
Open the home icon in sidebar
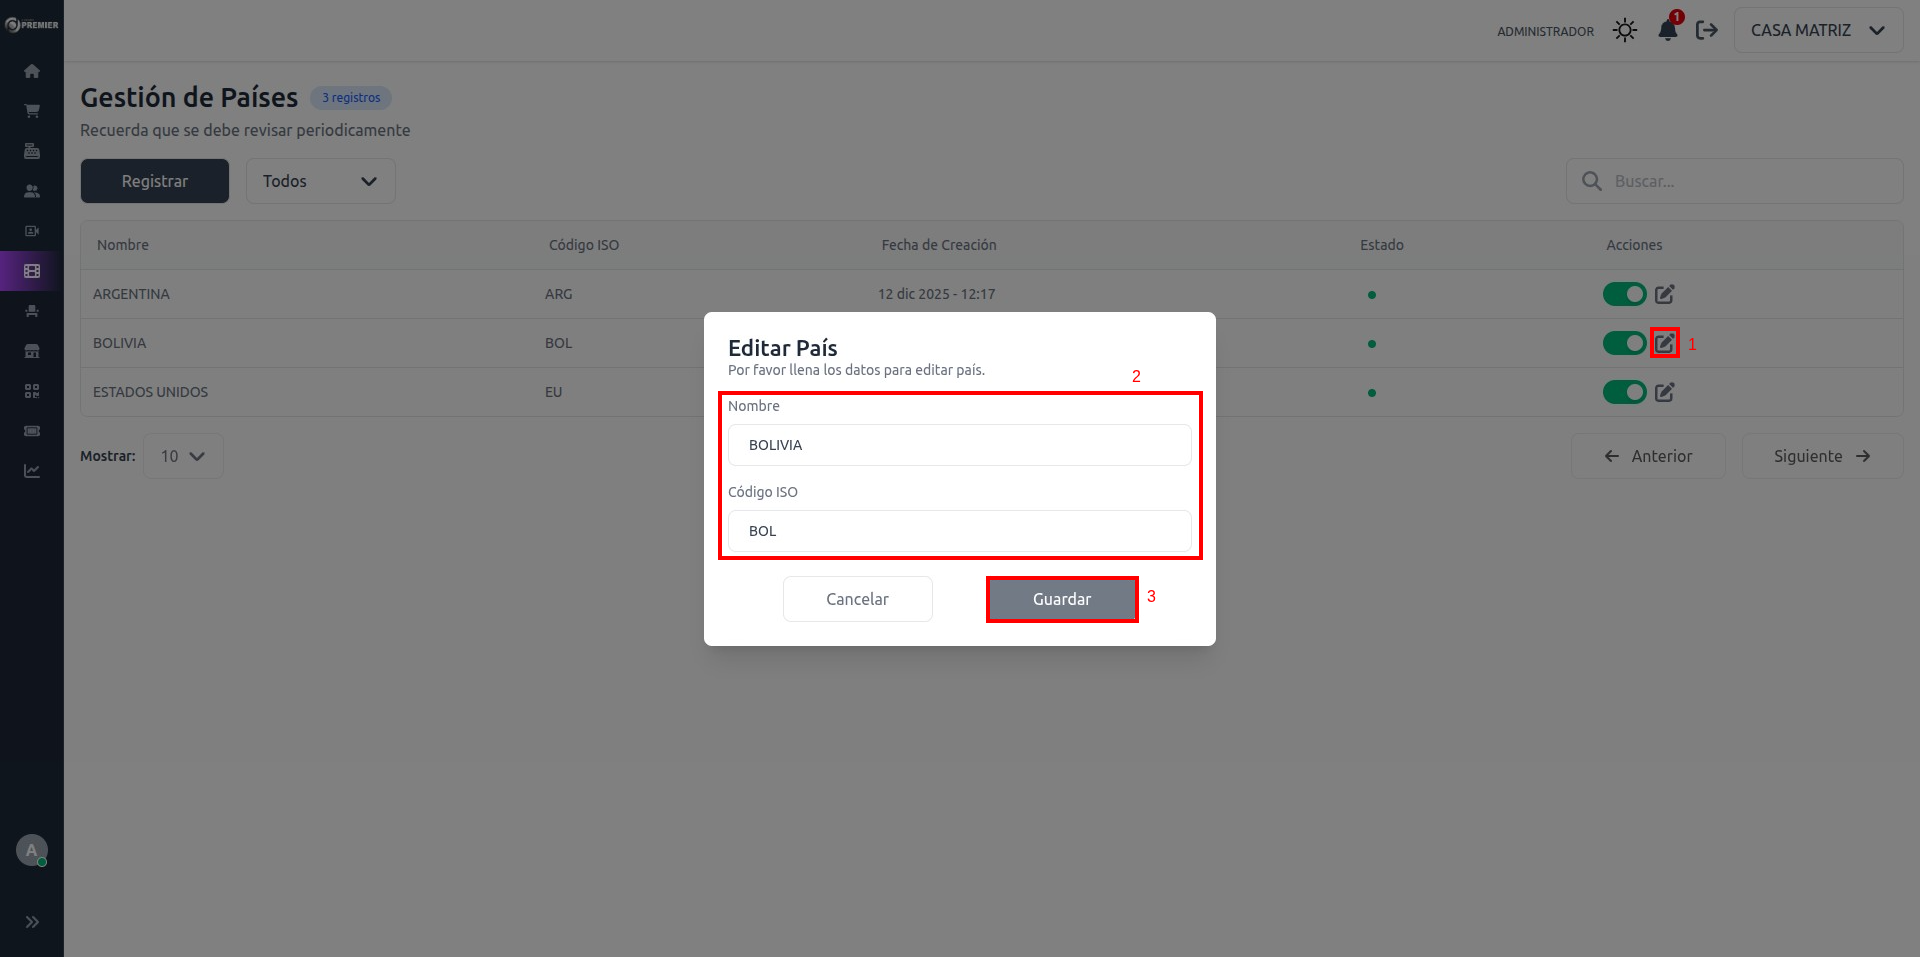click(32, 71)
